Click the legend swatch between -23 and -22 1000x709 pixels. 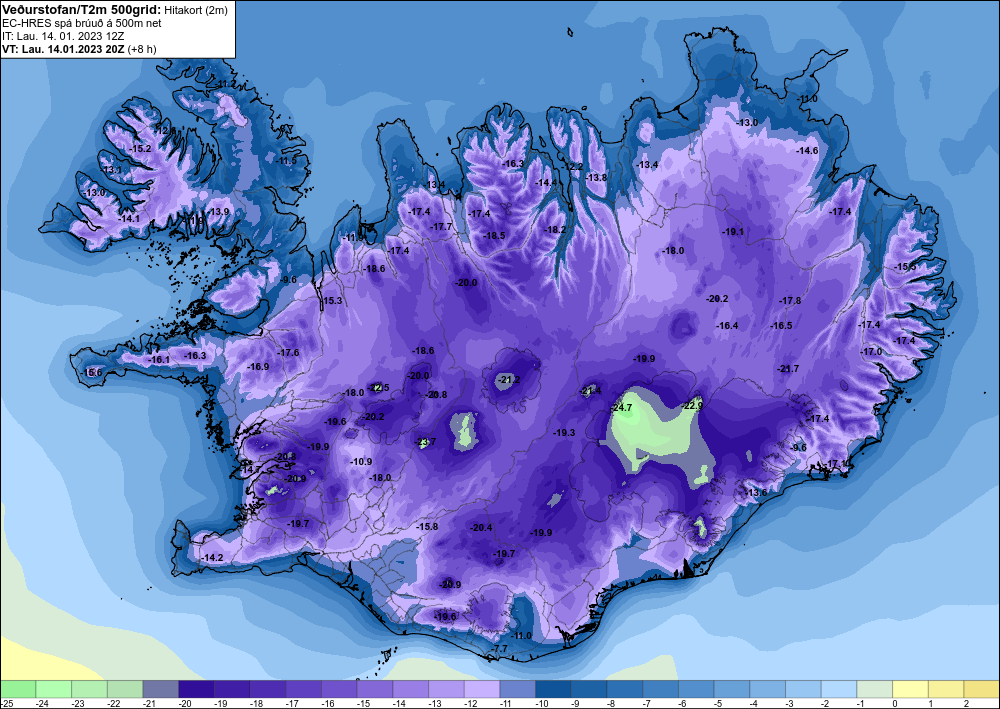coord(89,689)
